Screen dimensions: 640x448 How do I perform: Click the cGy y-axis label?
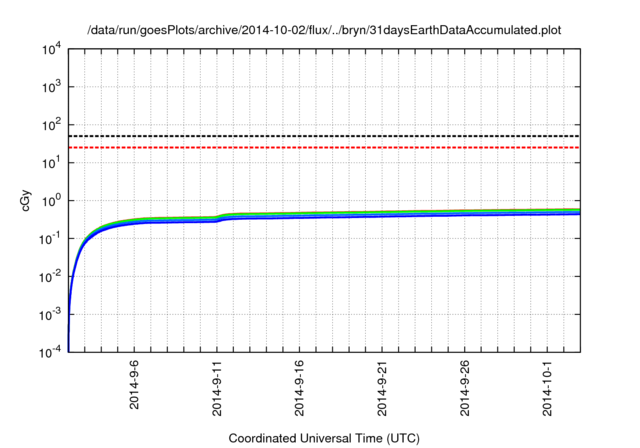[x=25, y=201]
